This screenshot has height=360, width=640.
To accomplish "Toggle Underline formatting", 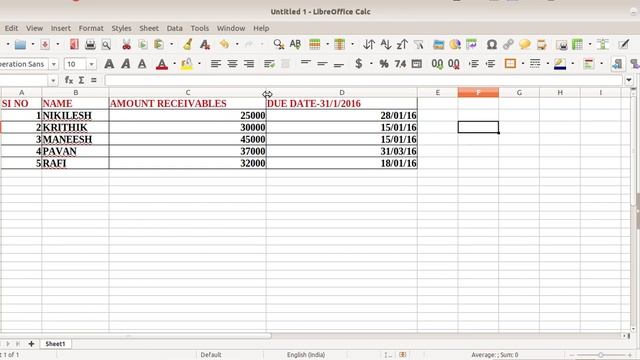I will [142, 64].
